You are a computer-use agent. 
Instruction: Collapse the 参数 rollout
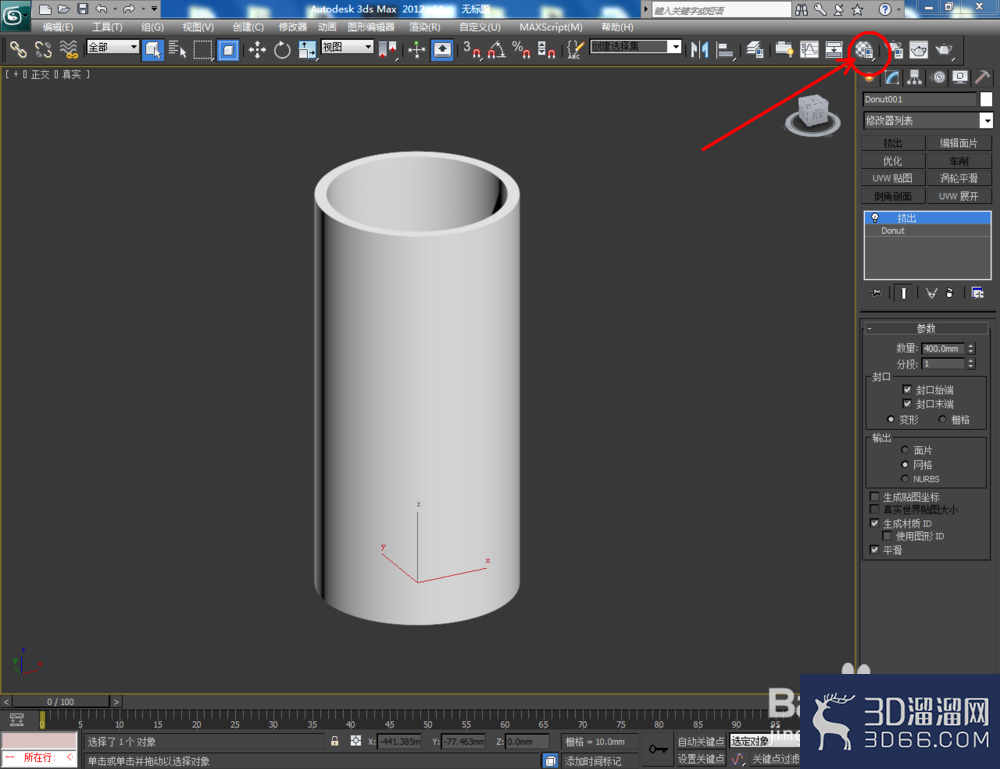coord(926,328)
